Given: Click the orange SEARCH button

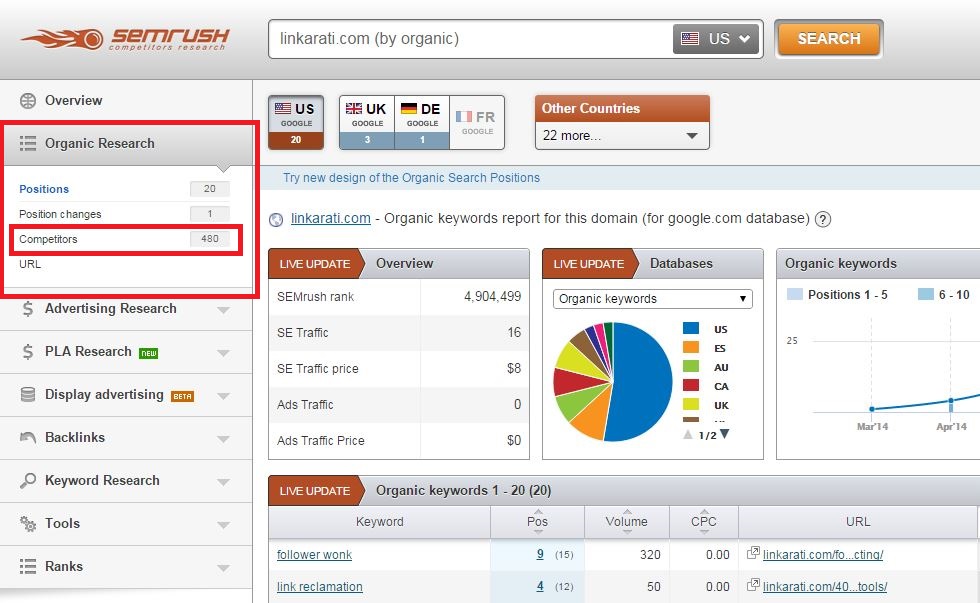Looking at the screenshot, I should [x=829, y=39].
